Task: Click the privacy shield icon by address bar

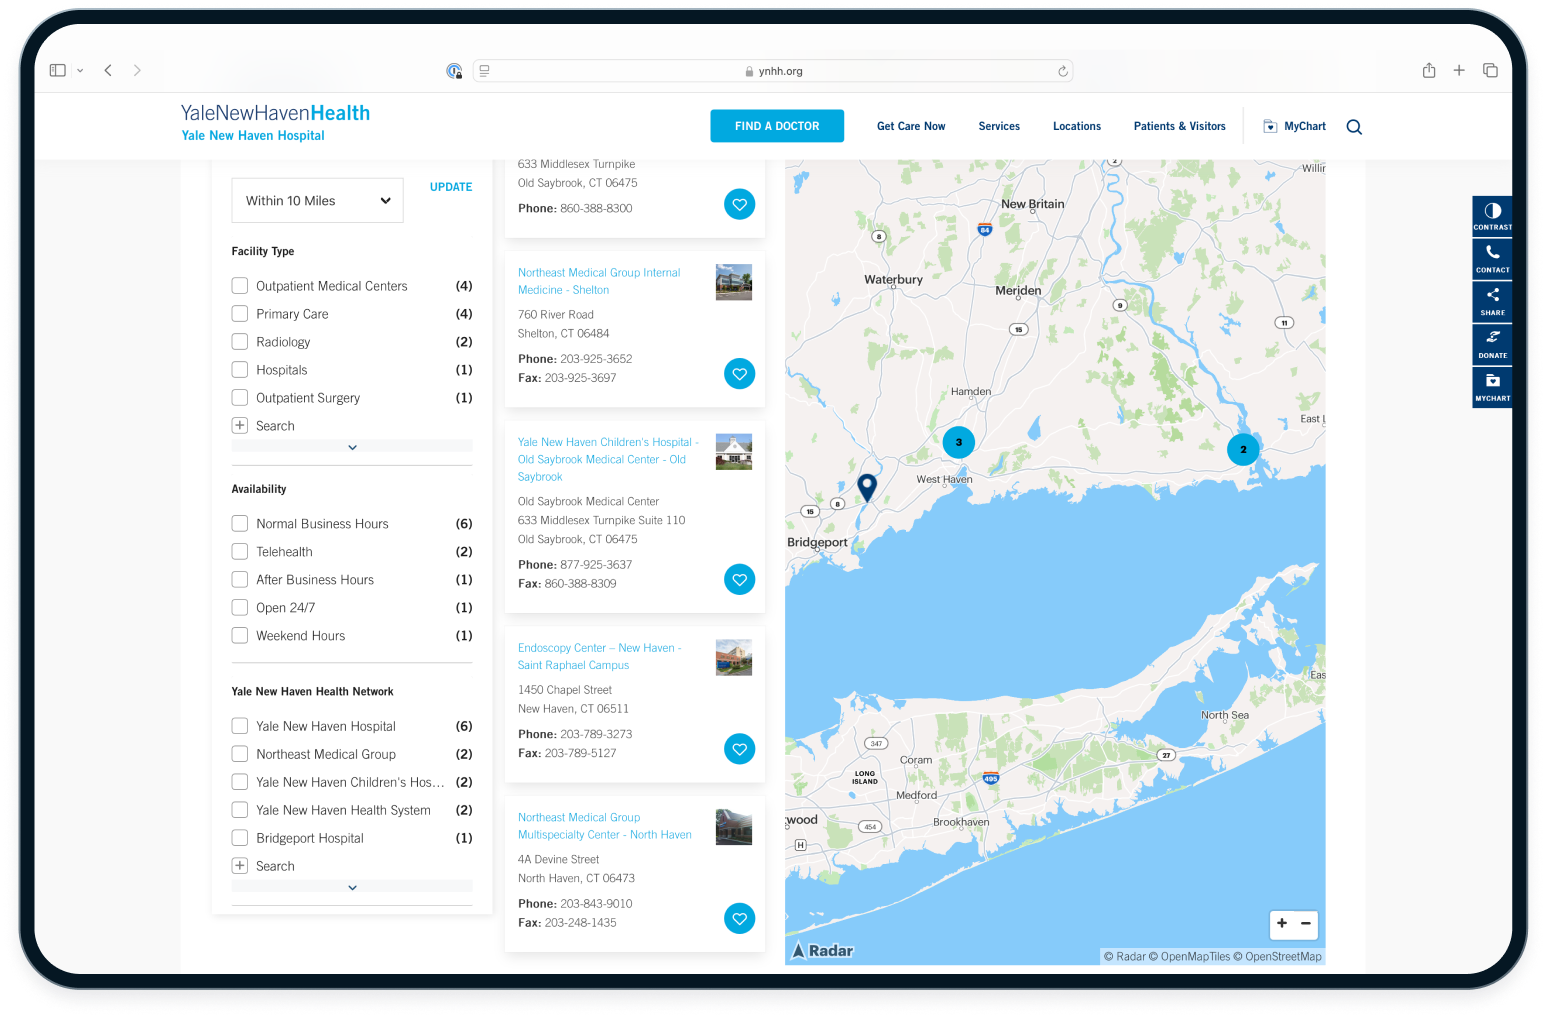Action: click(x=454, y=71)
